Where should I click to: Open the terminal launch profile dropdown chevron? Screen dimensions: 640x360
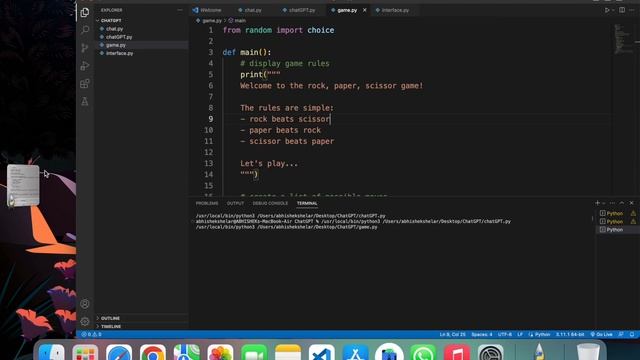tap(604, 203)
